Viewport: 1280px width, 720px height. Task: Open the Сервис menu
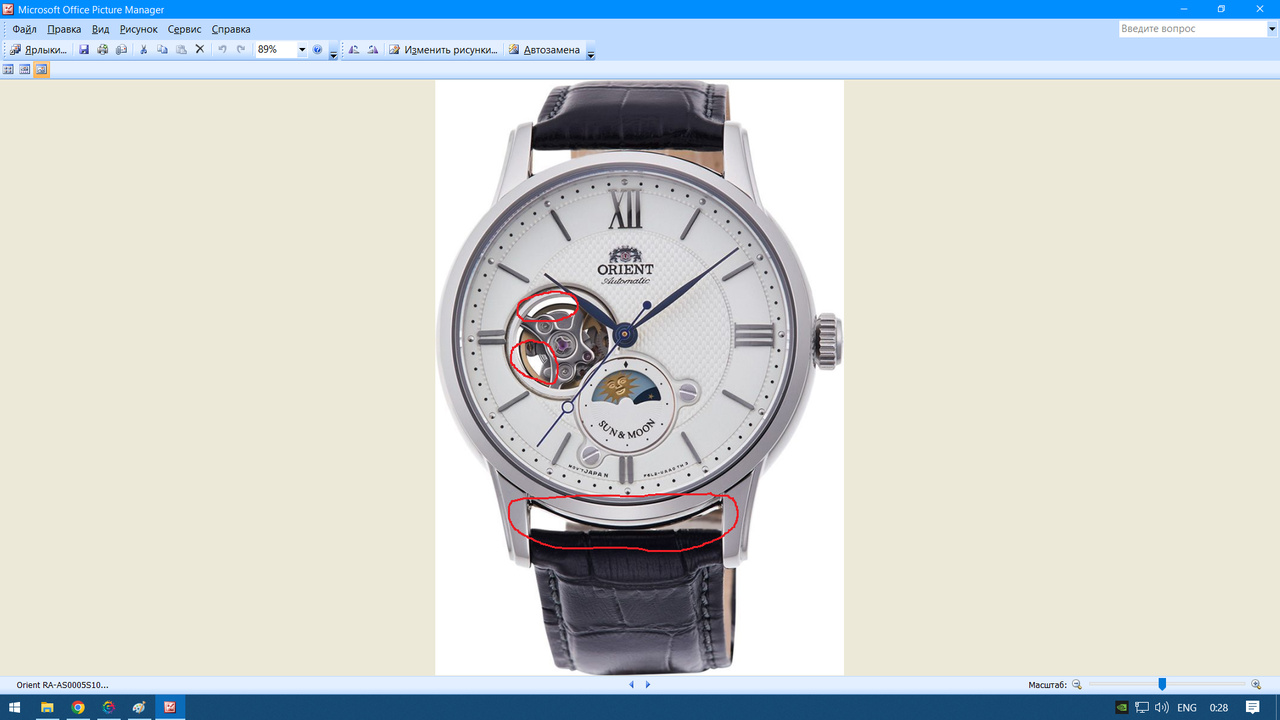[x=184, y=29]
